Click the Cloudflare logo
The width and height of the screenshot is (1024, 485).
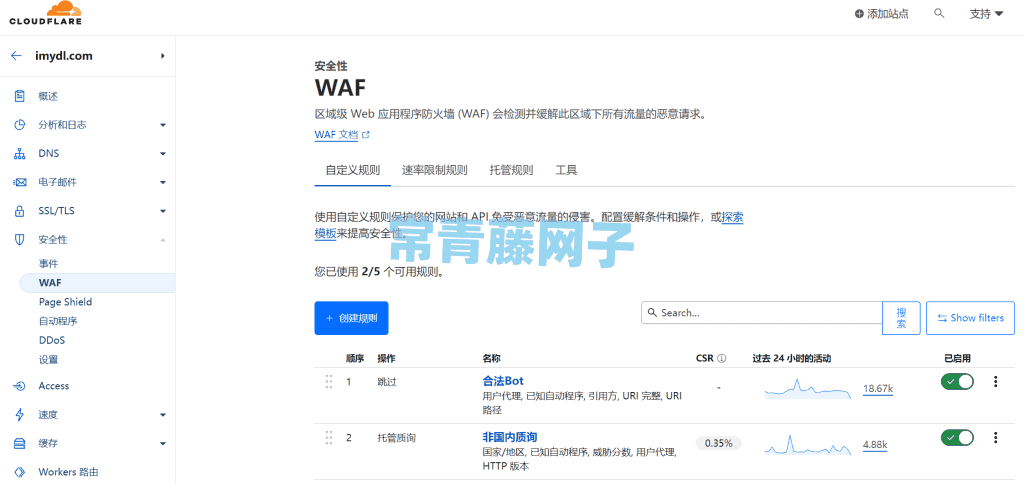[45, 13]
